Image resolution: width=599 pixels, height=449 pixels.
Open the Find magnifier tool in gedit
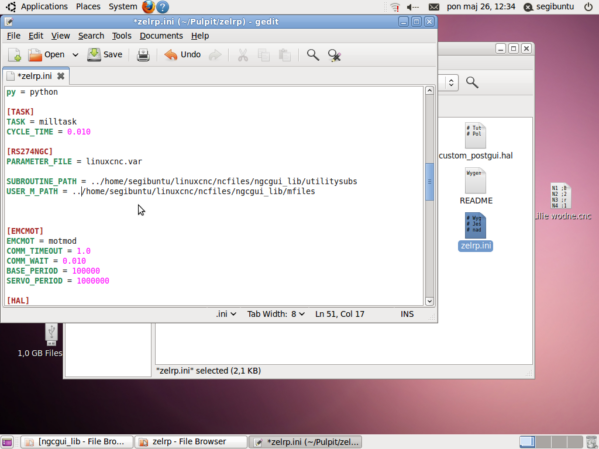tap(313, 55)
